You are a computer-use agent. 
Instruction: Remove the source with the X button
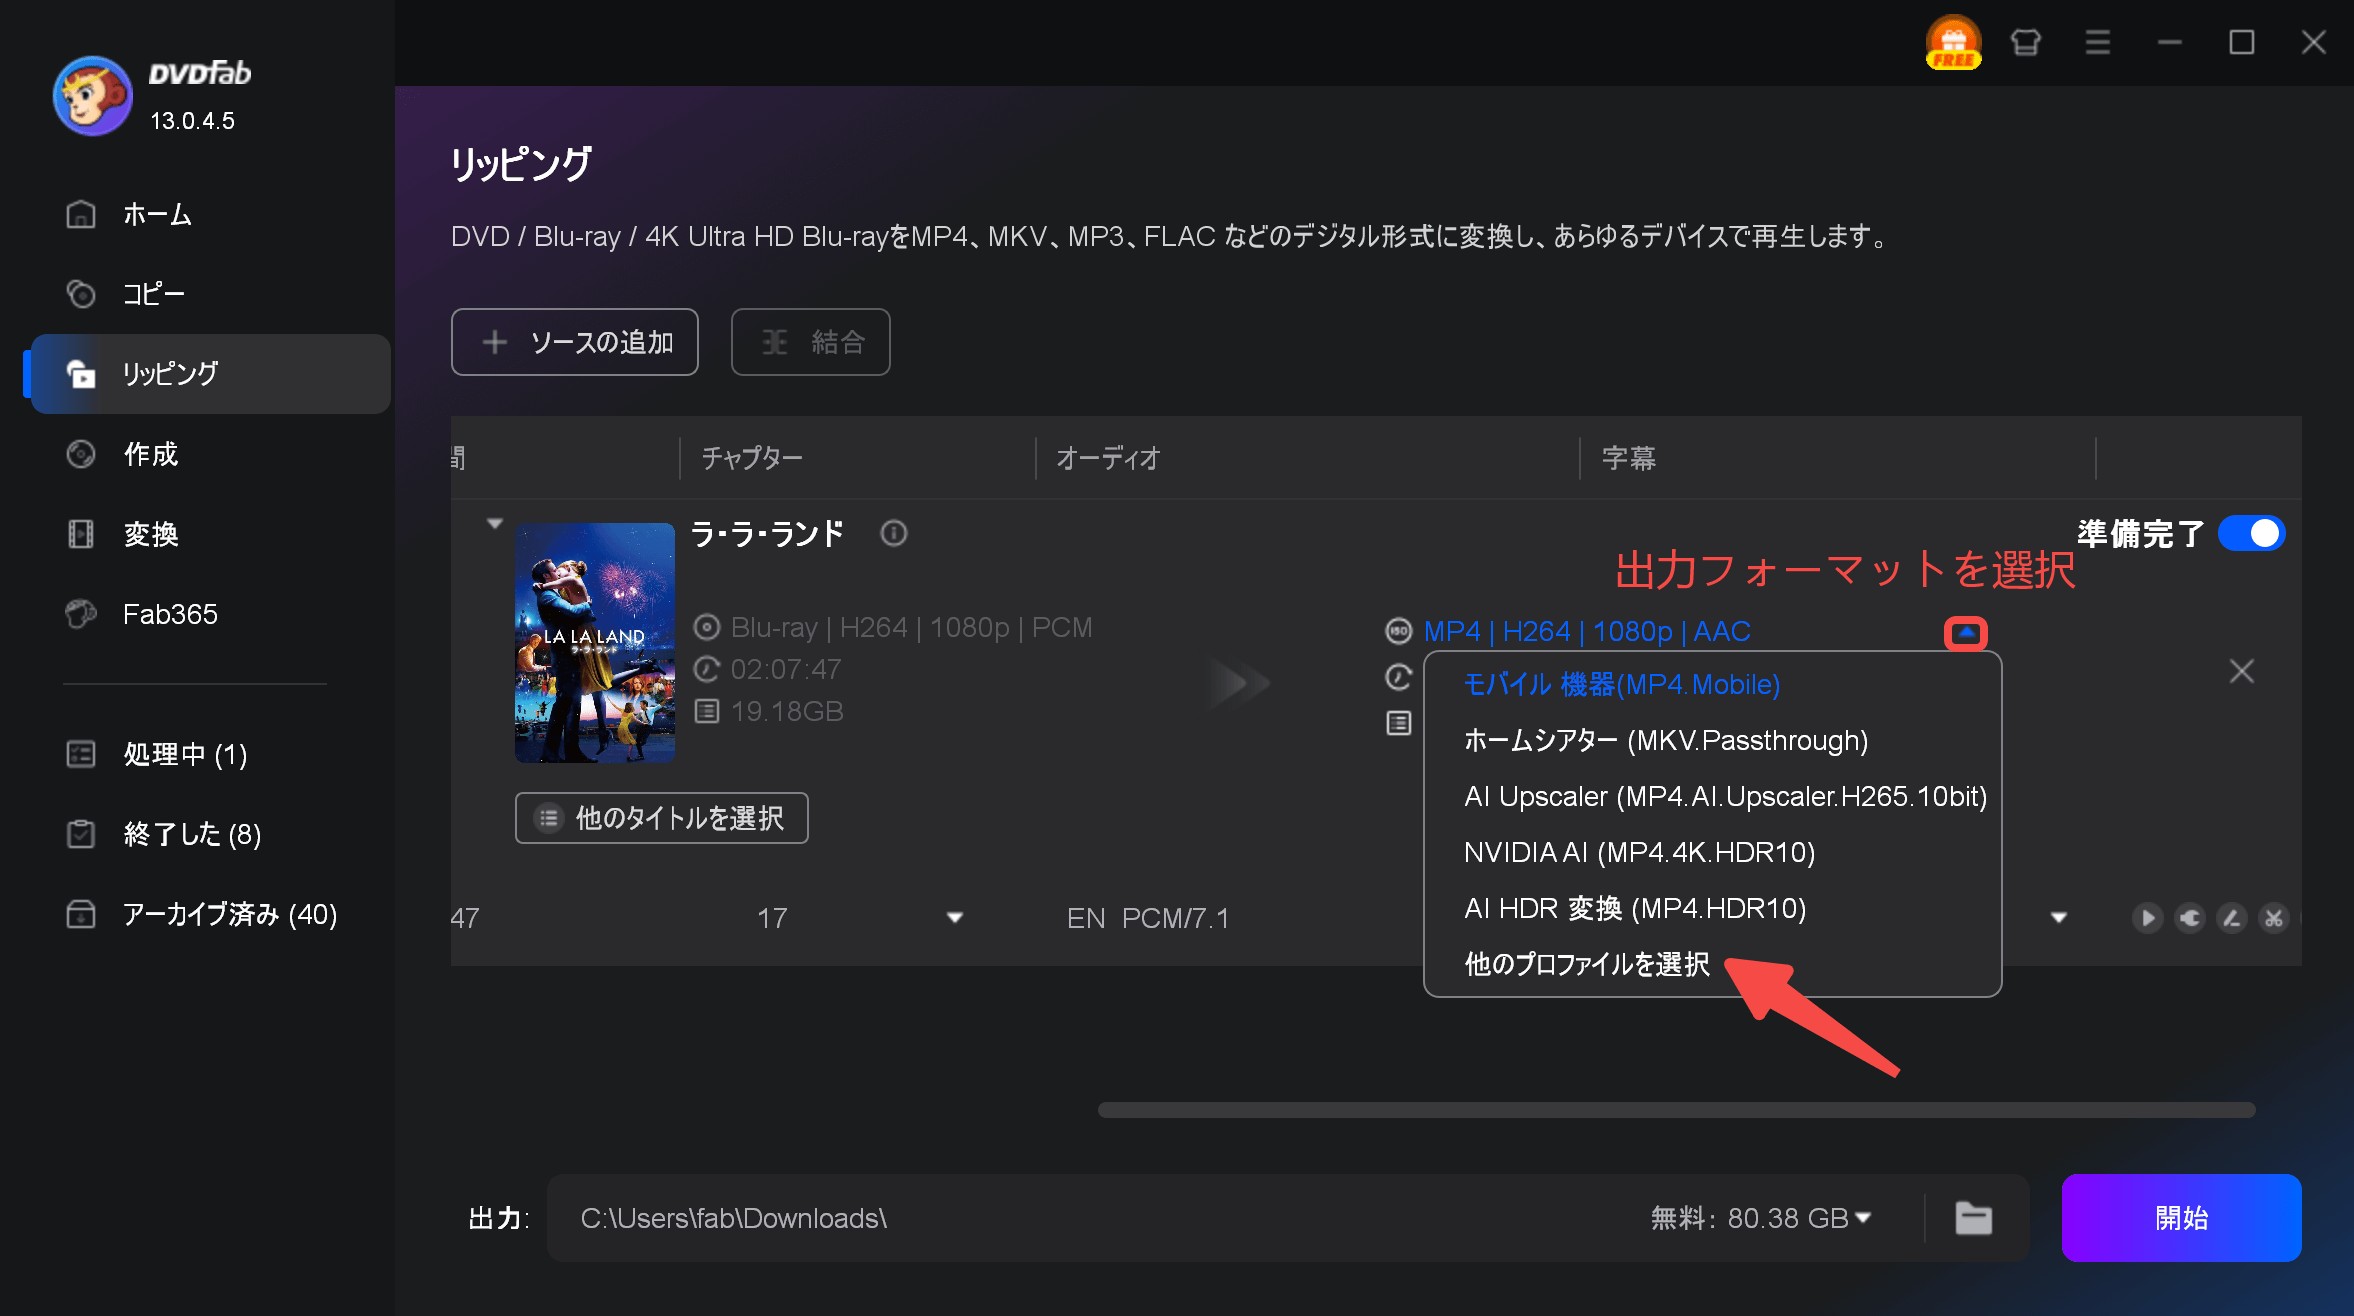tap(2242, 671)
